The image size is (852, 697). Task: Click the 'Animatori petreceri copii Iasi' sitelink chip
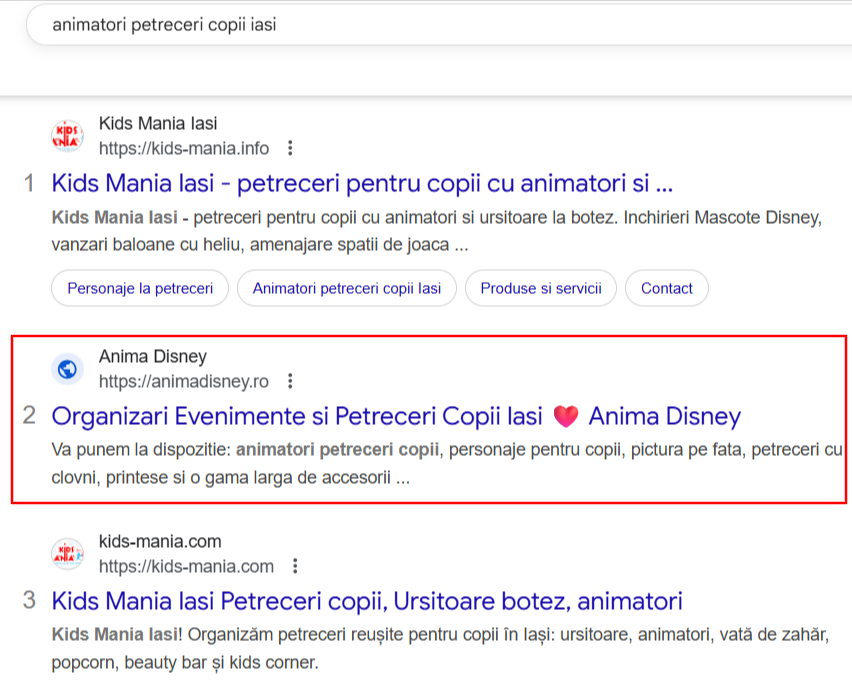[347, 288]
